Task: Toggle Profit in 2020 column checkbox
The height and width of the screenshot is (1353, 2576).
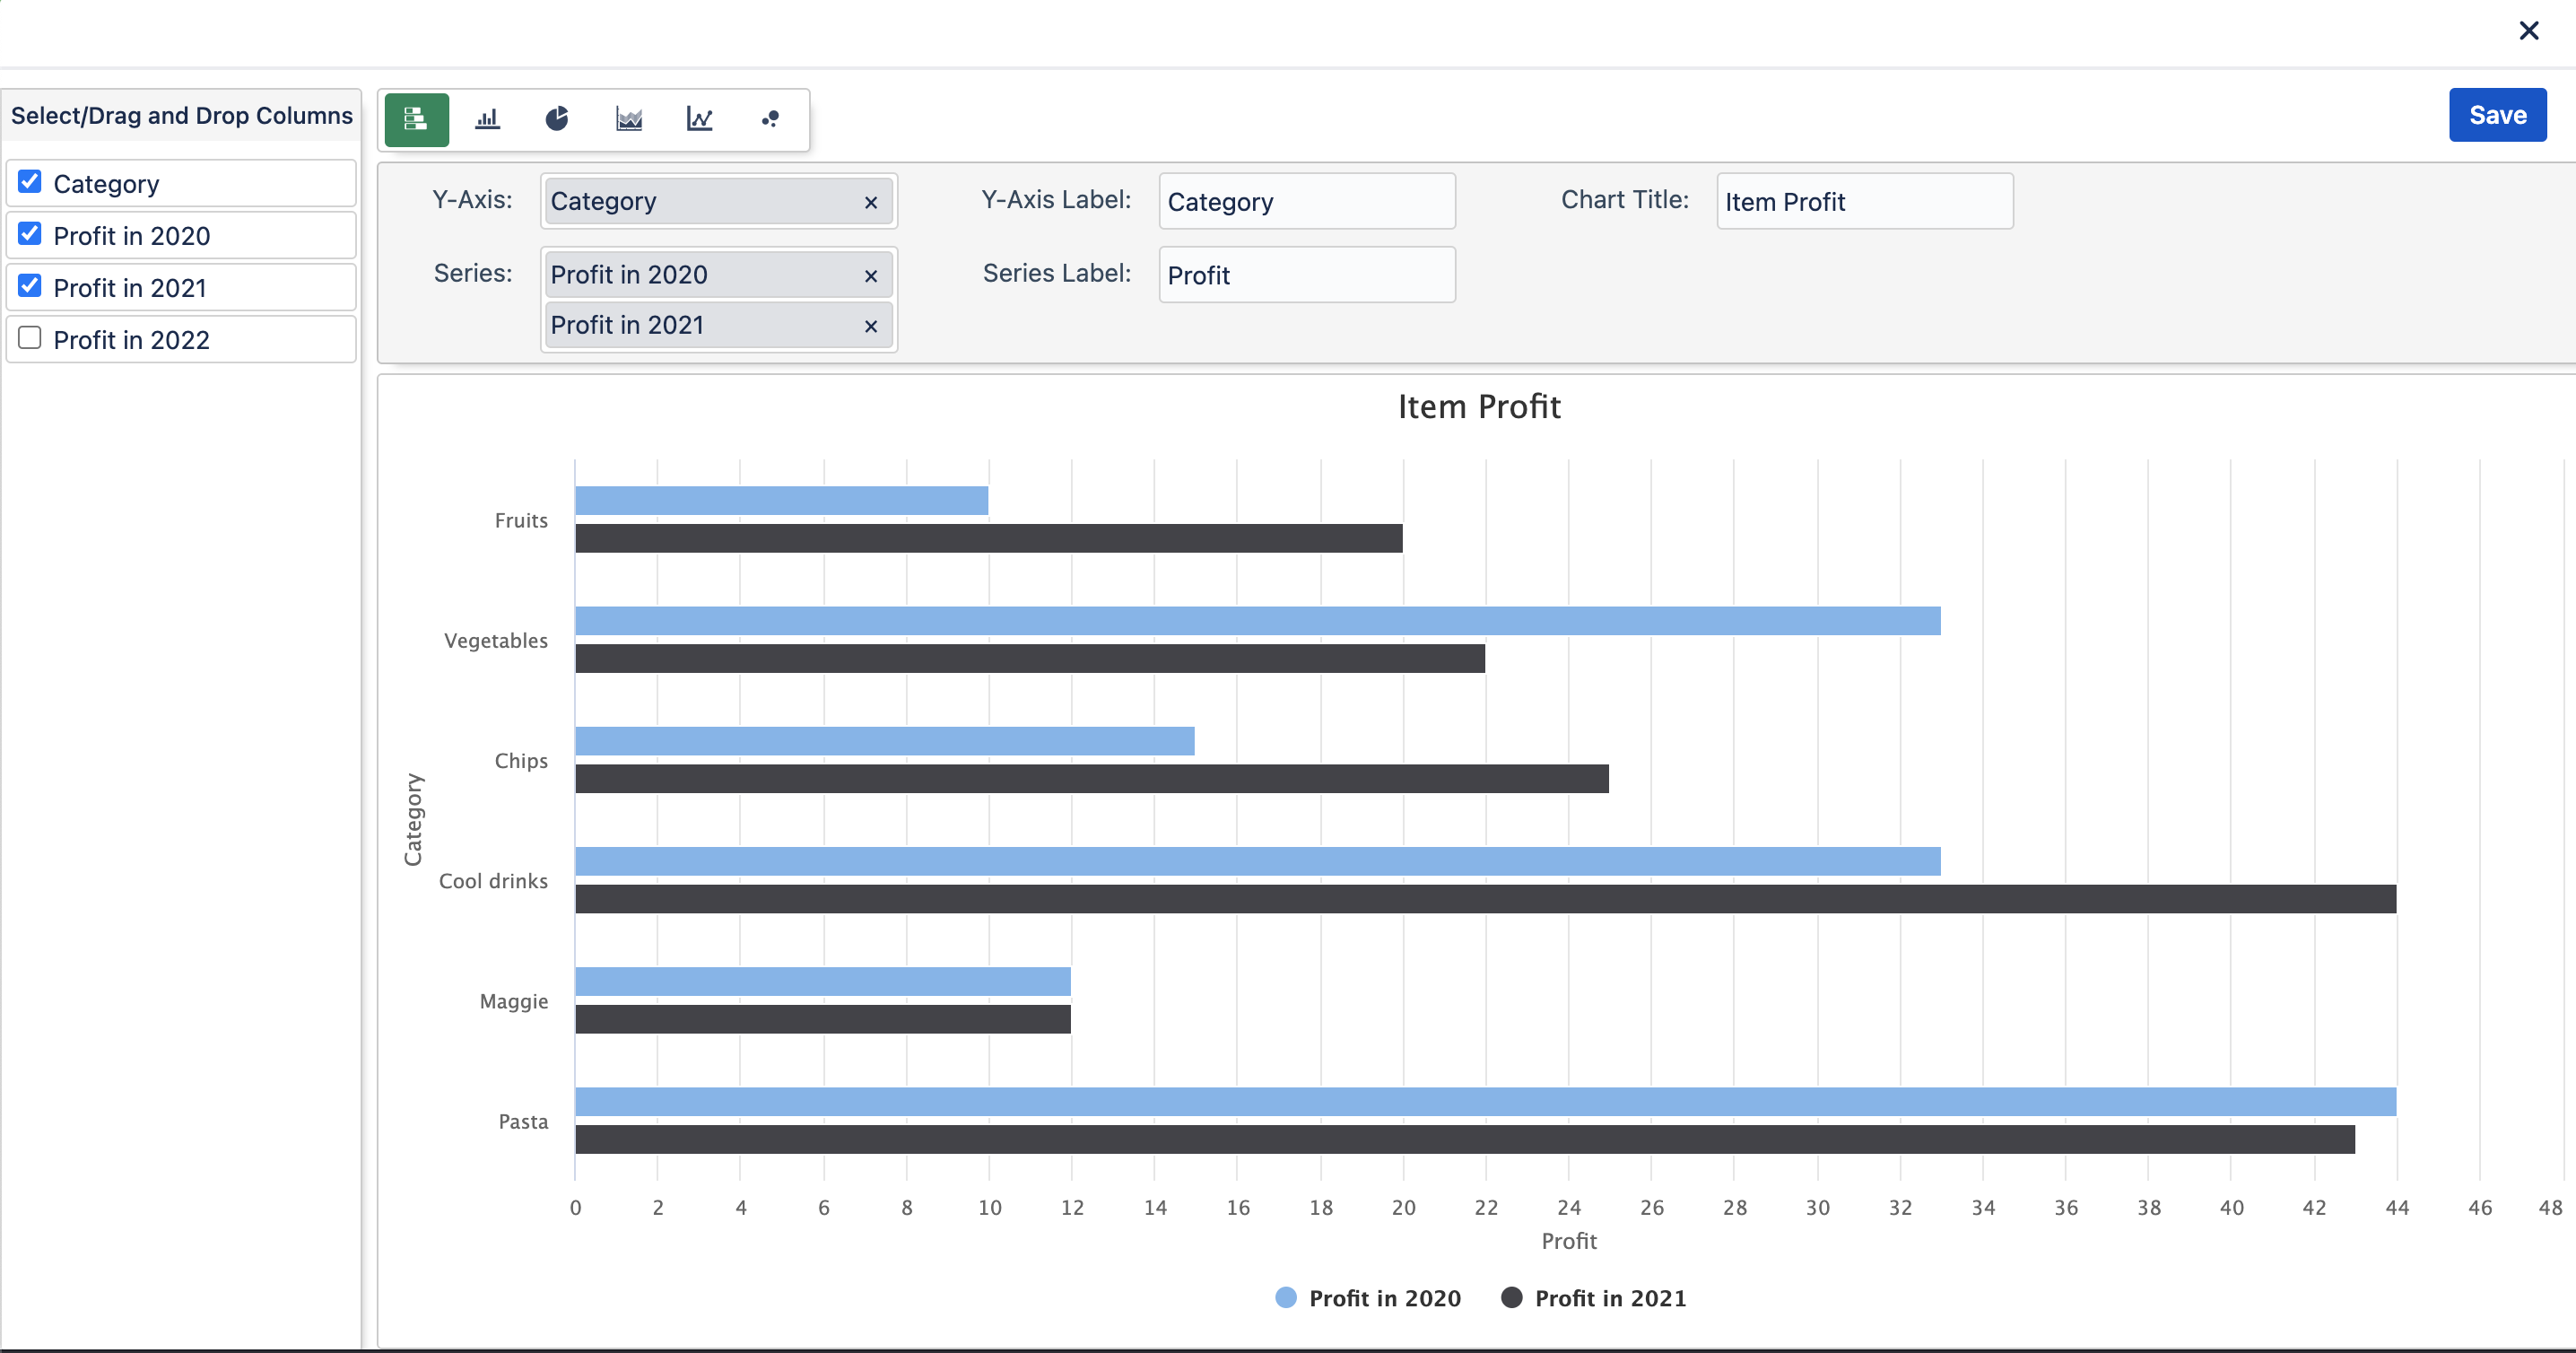Action: point(30,234)
